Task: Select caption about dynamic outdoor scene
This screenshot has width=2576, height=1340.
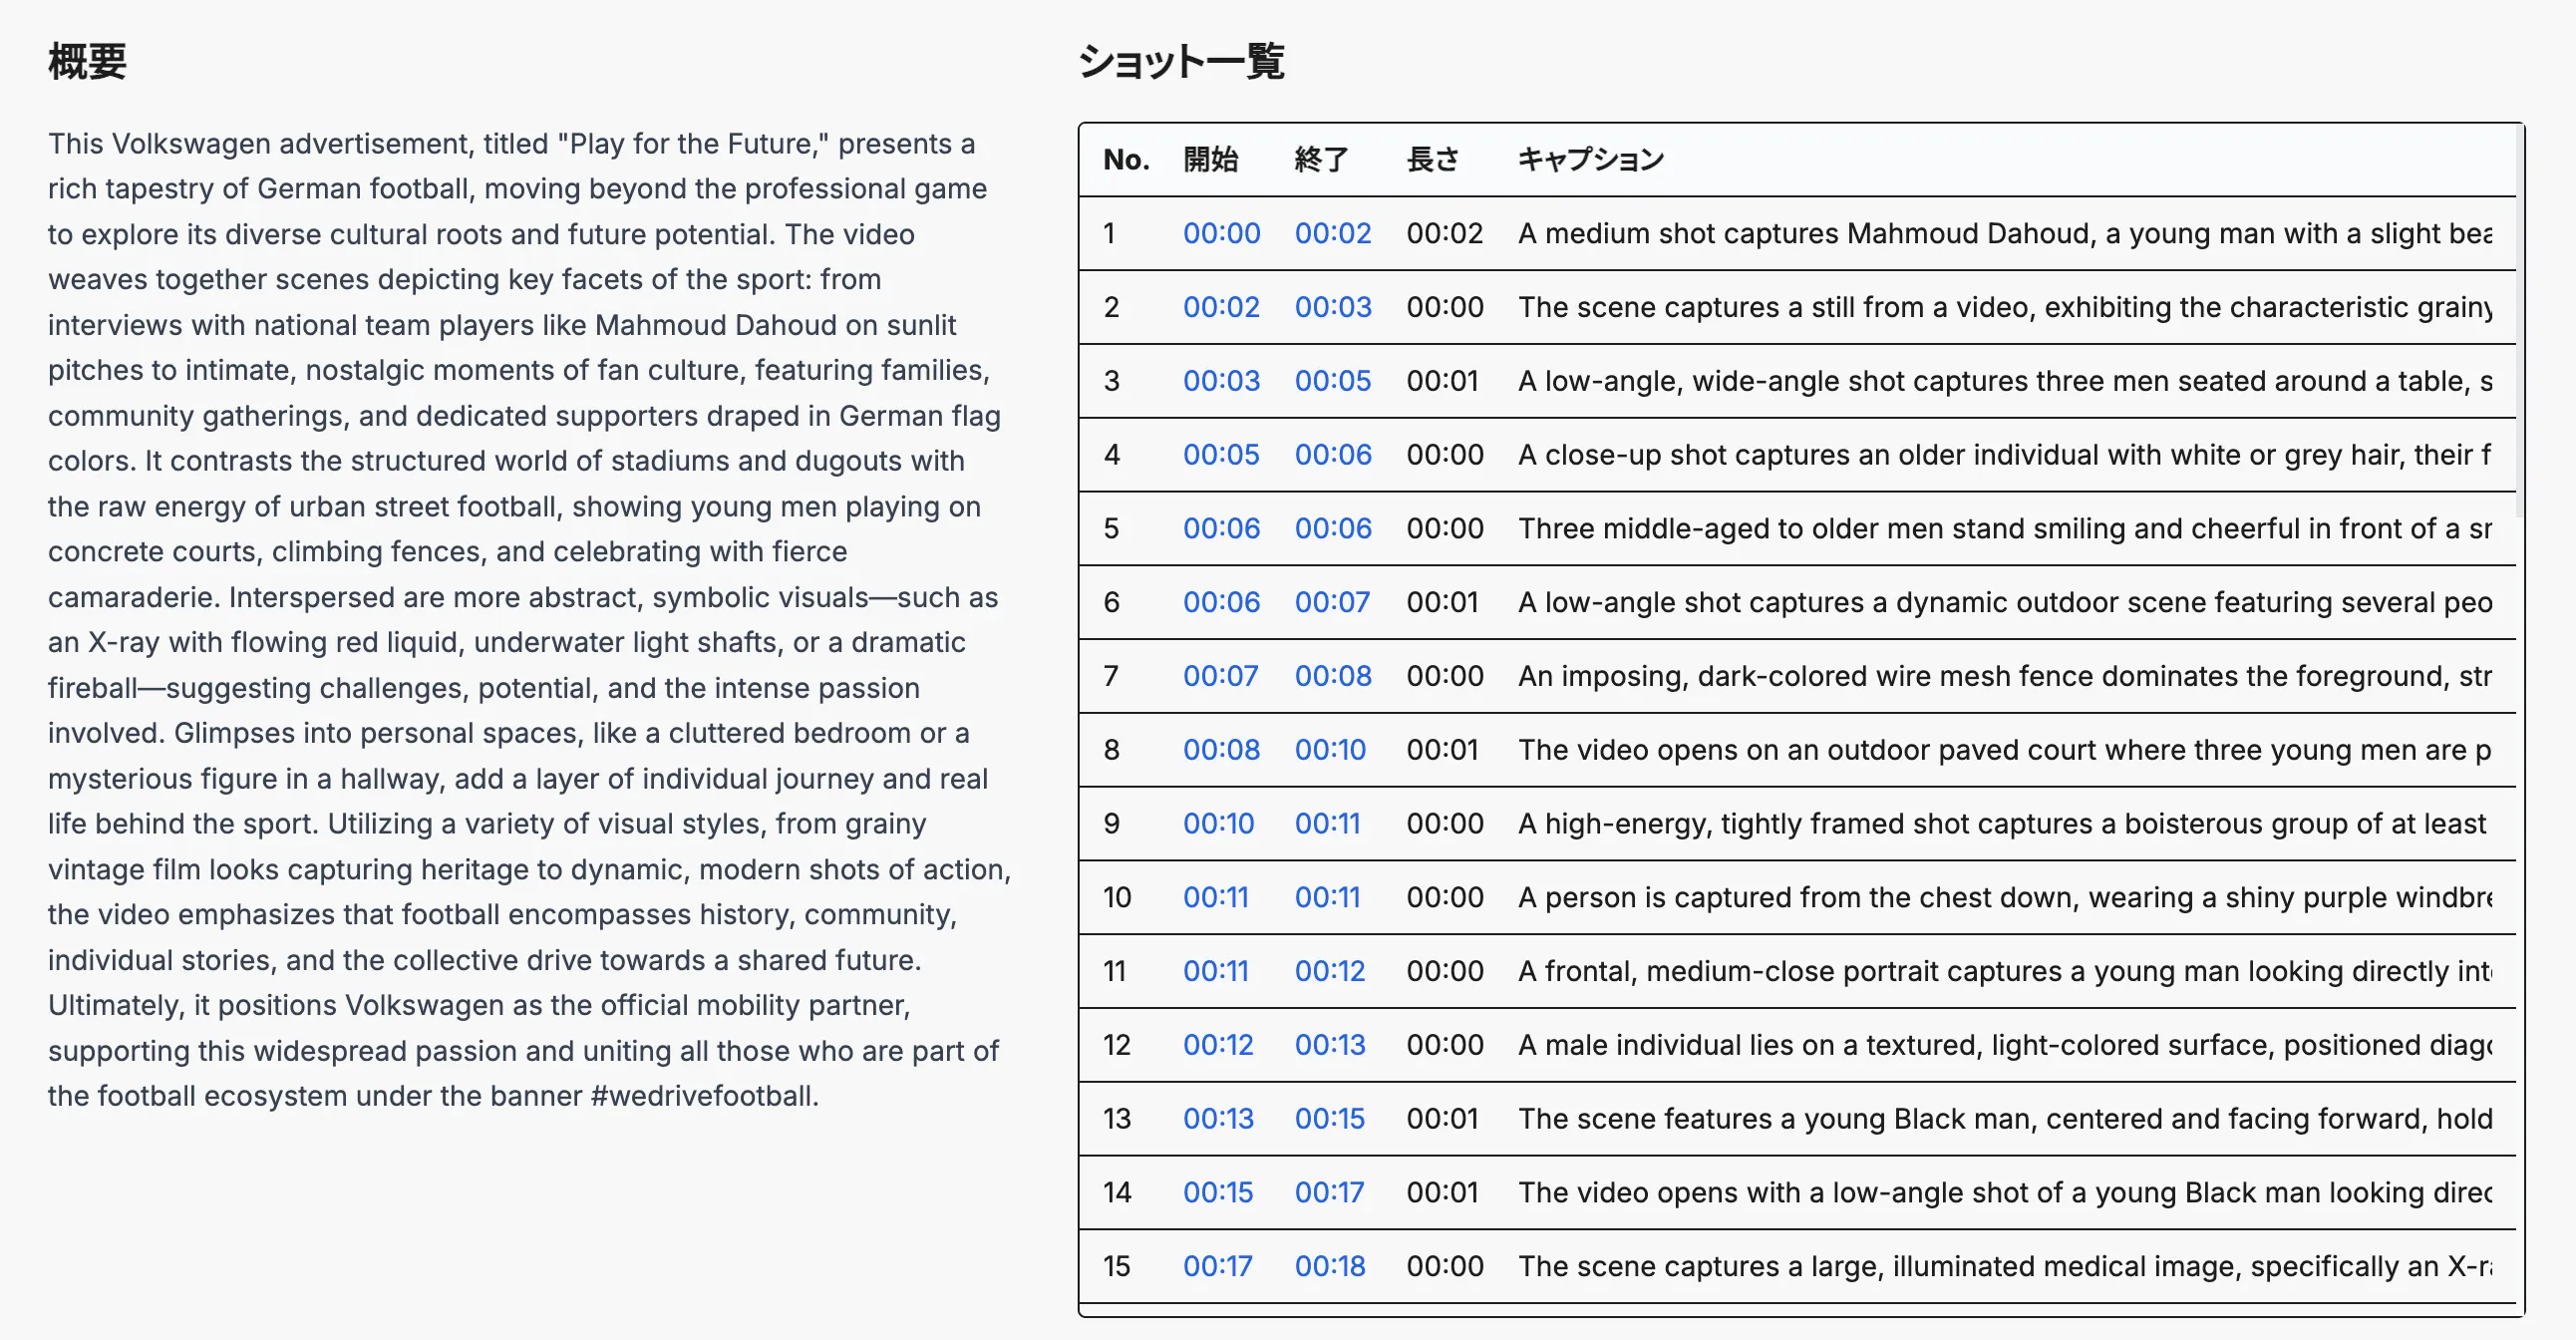Action: point(2005,602)
